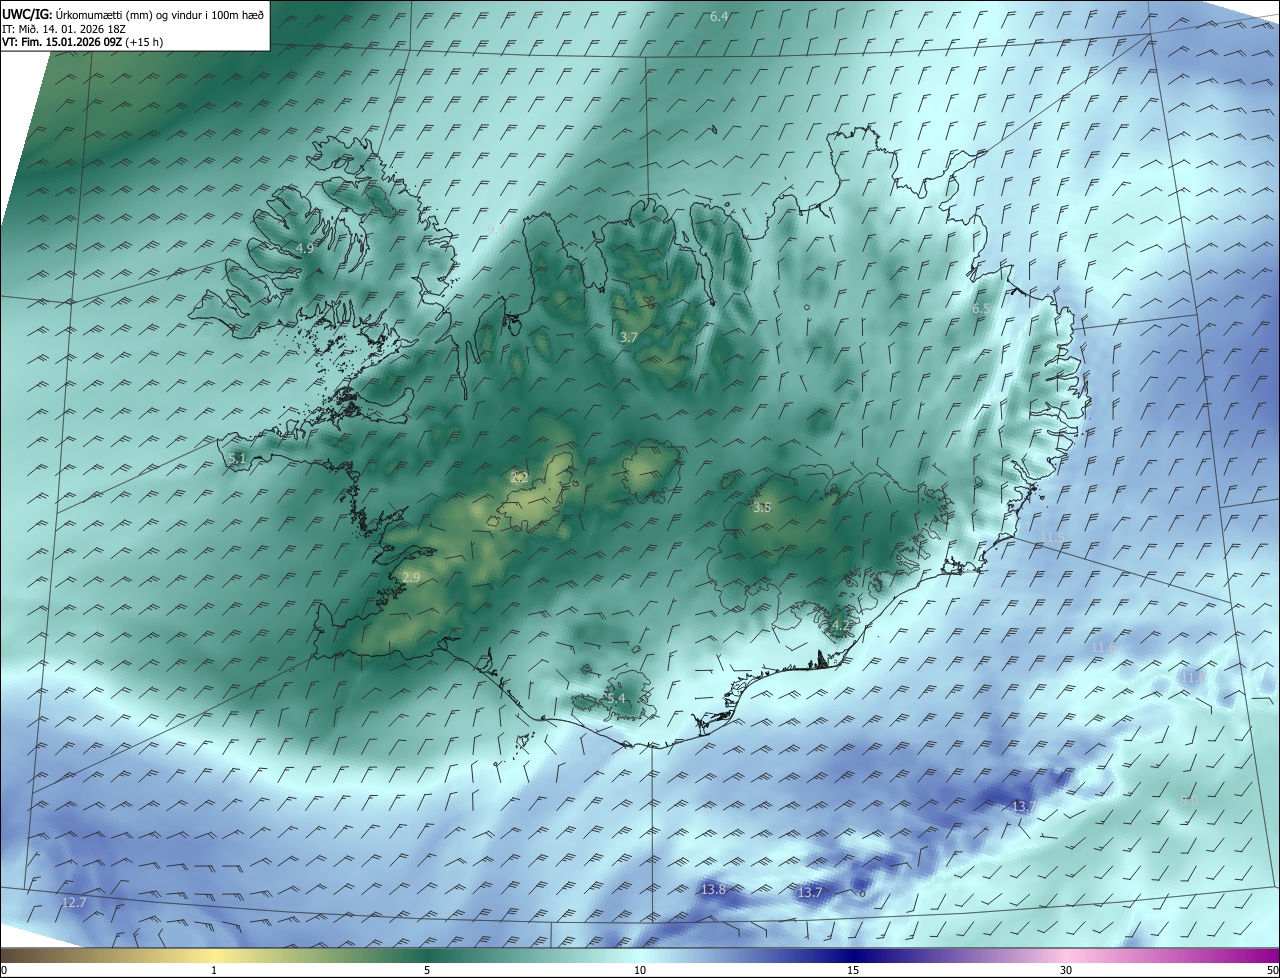The width and height of the screenshot is (1280, 978).
Task: Click the 5 tick on the color scale
Action: pyautogui.click(x=427, y=970)
